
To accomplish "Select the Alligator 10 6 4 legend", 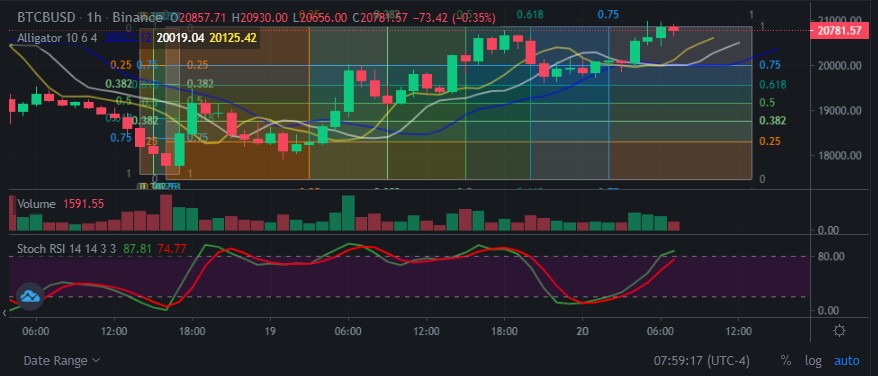I will click(57, 38).
